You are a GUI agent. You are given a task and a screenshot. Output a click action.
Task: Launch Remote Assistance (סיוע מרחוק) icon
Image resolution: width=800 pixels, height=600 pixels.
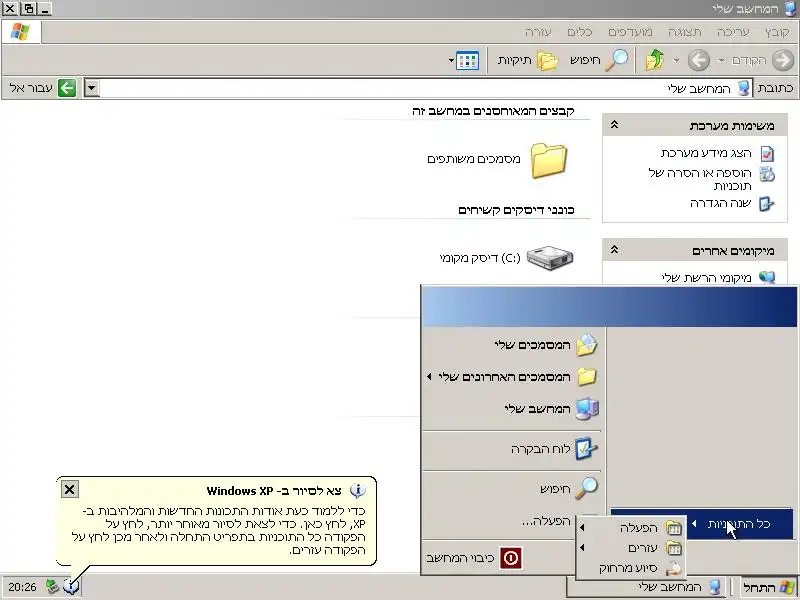673,567
